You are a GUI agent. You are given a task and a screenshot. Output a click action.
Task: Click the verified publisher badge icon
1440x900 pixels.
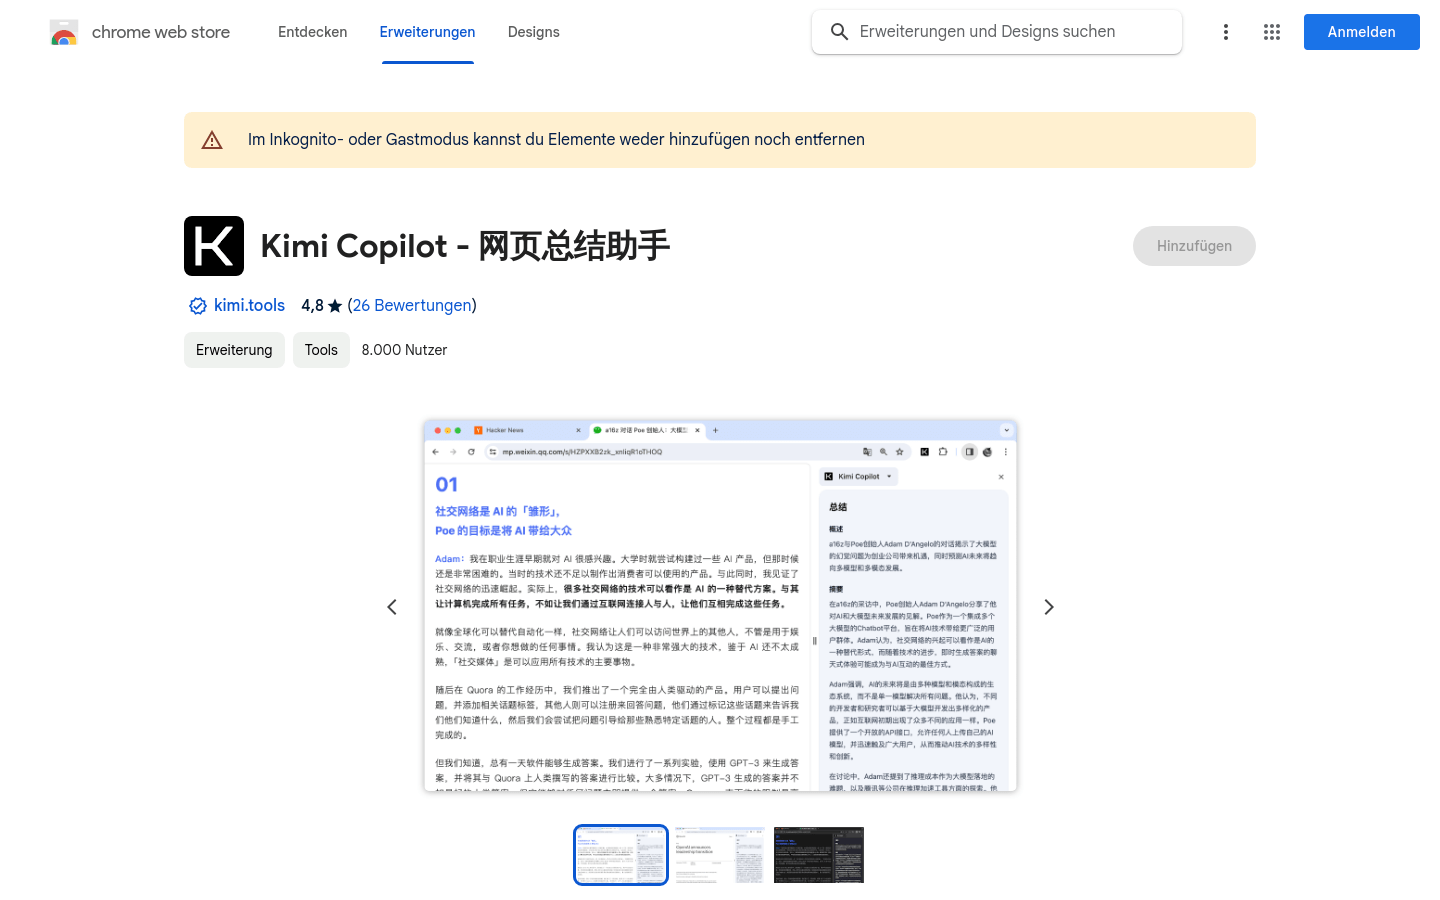pyautogui.click(x=198, y=306)
